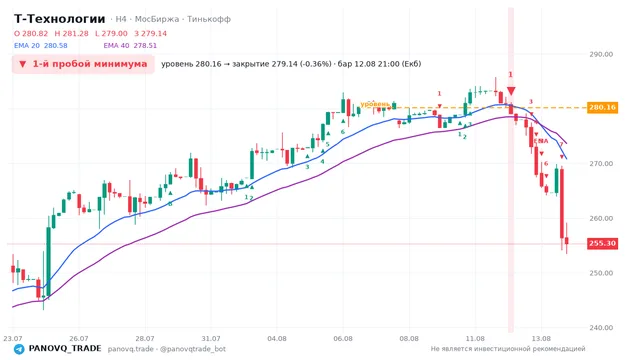The height and width of the screenshot is (360, 640).
Task: Click the Telegram icon beside PANOVQ_TRADE
Action: 19,349
